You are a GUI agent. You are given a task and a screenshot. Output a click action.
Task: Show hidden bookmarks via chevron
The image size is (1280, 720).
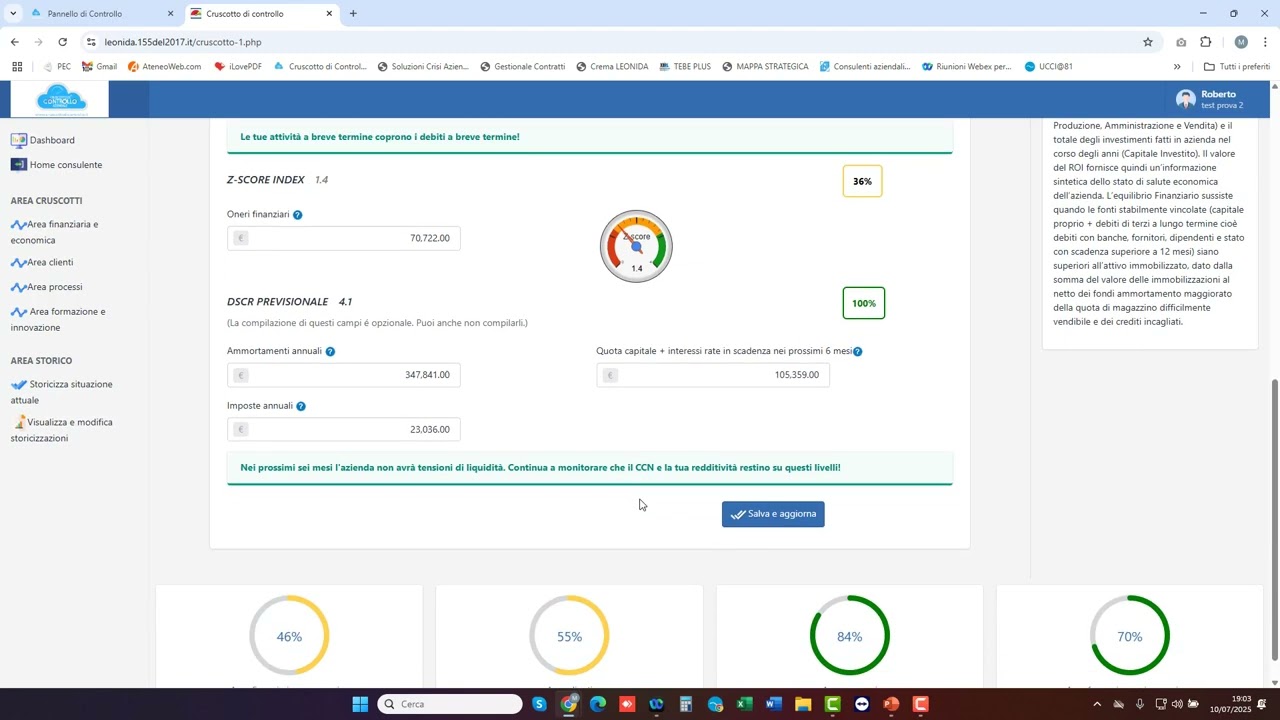click(x=1177, y=67)
